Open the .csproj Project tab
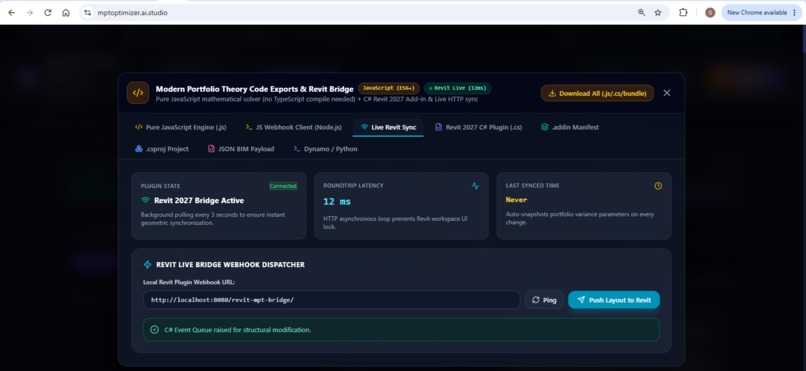The height and width of the screenshot is (371, 806). [x=162, y=149]
